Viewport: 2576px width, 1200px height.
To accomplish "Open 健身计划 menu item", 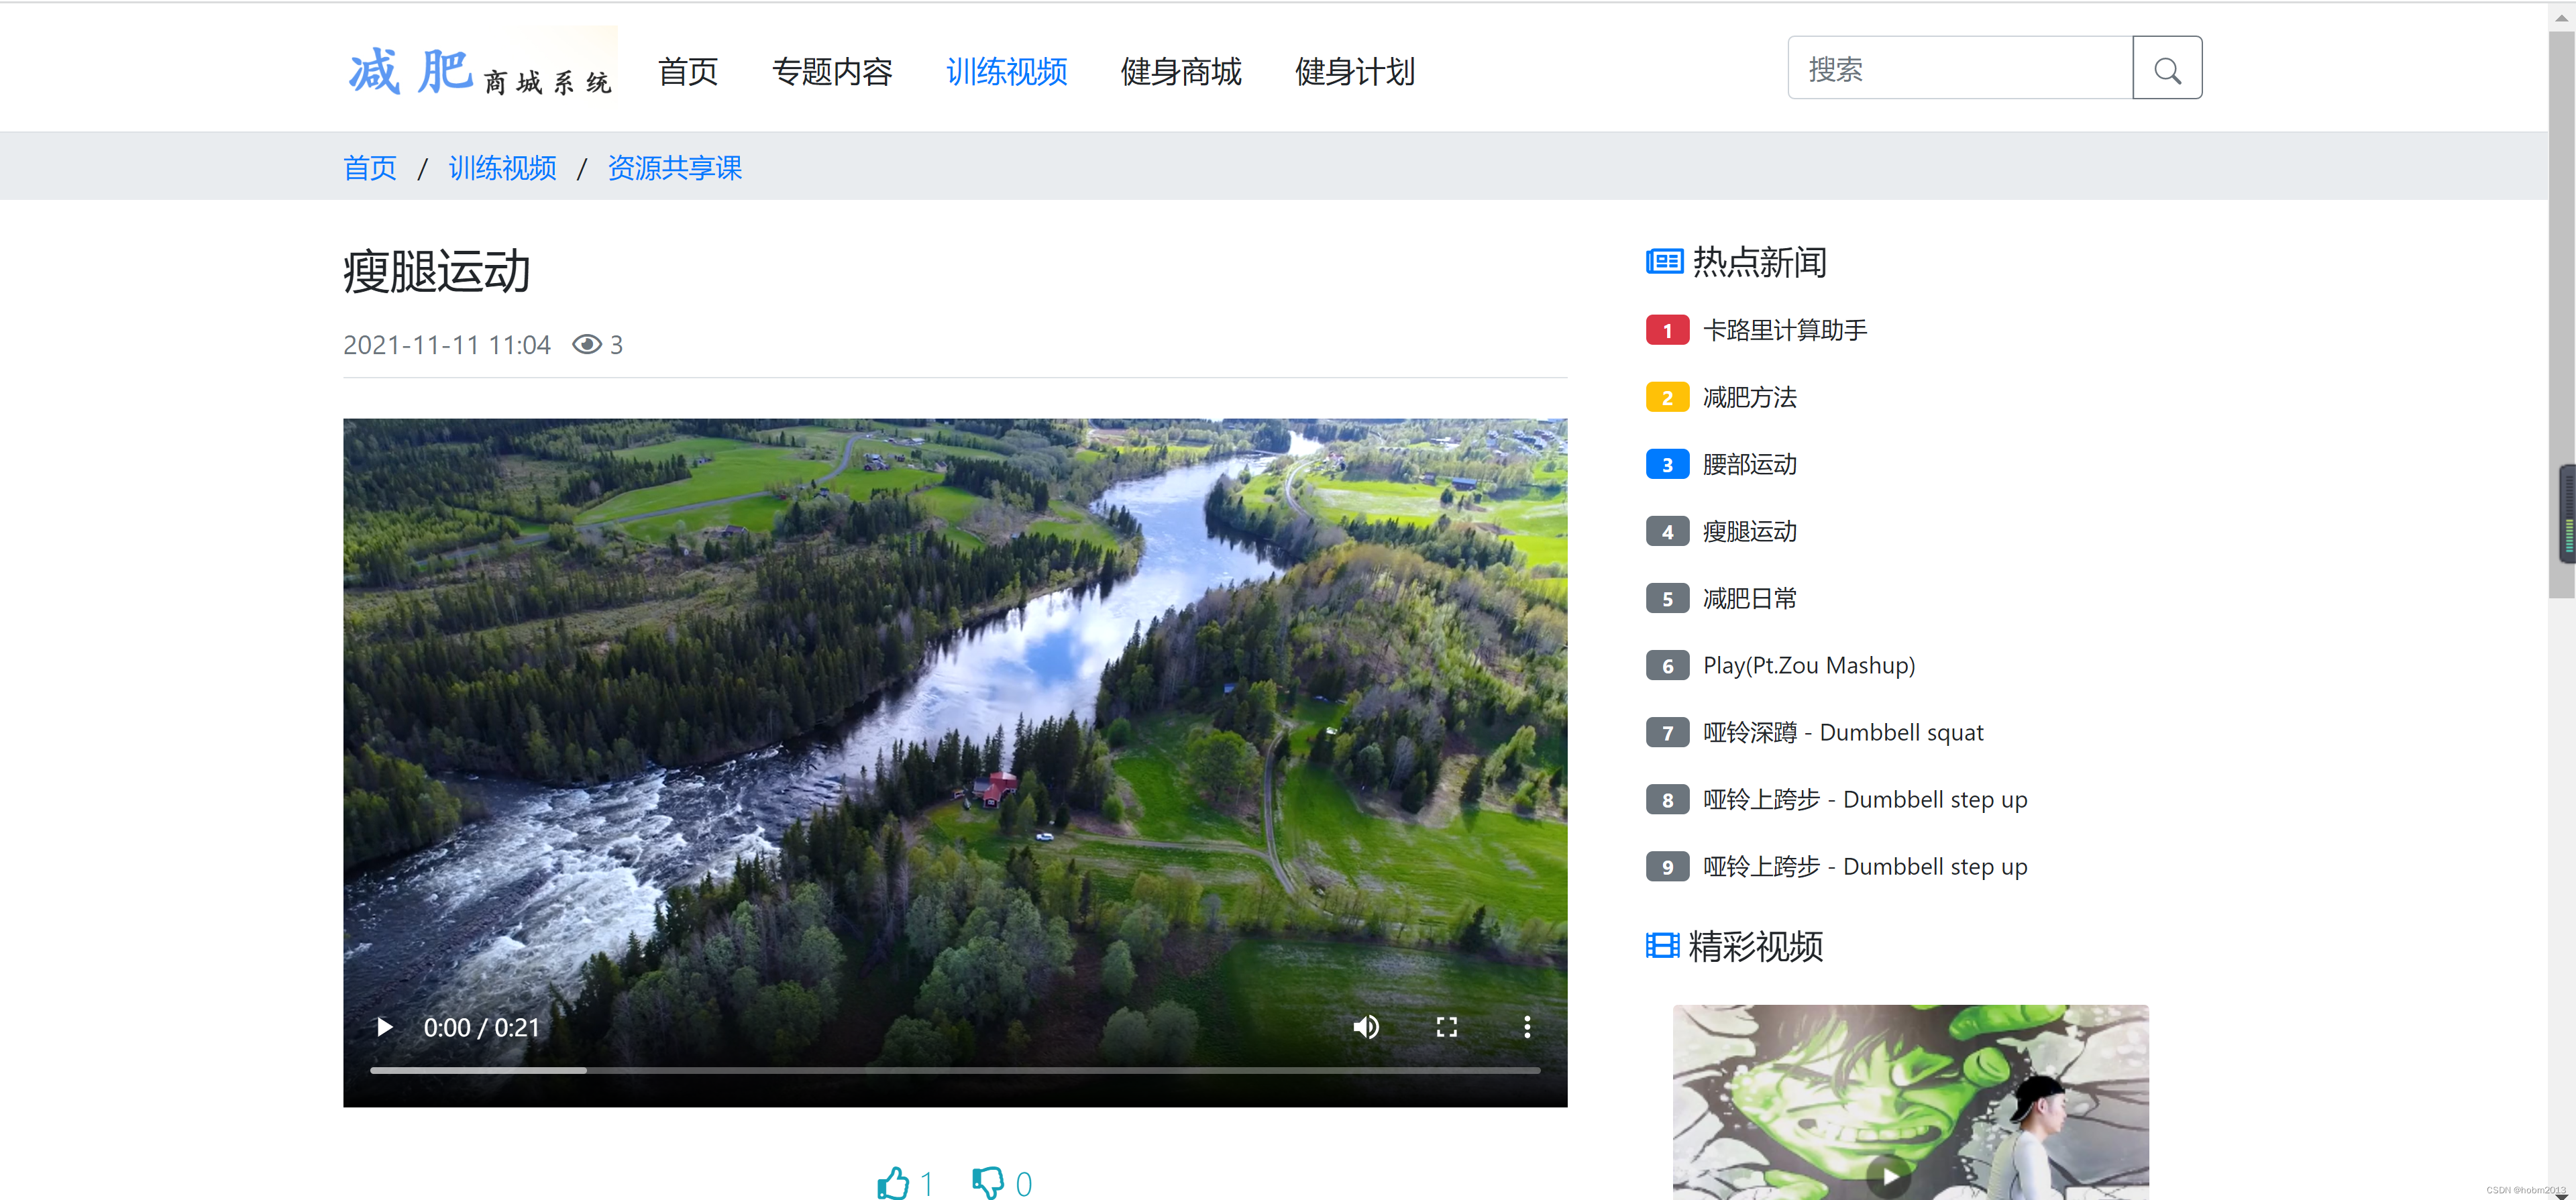I will [x=1355, y=72].
